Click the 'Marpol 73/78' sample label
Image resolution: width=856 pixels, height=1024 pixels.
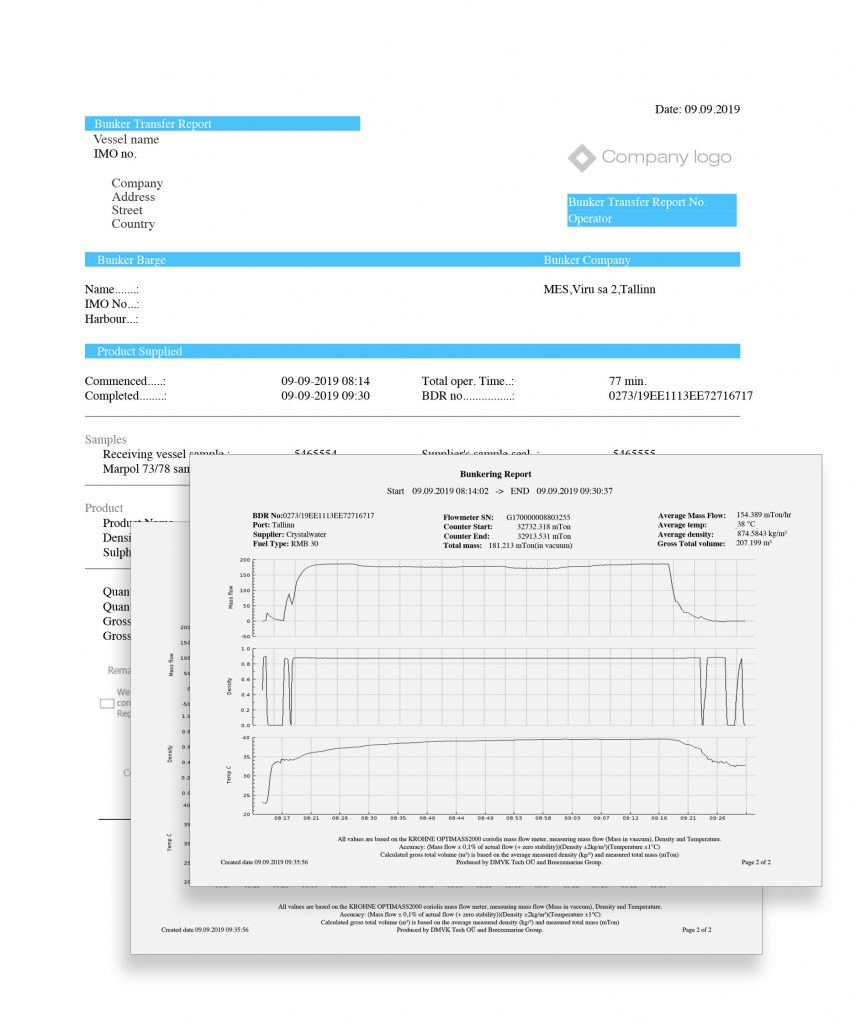tap(146, 469)
